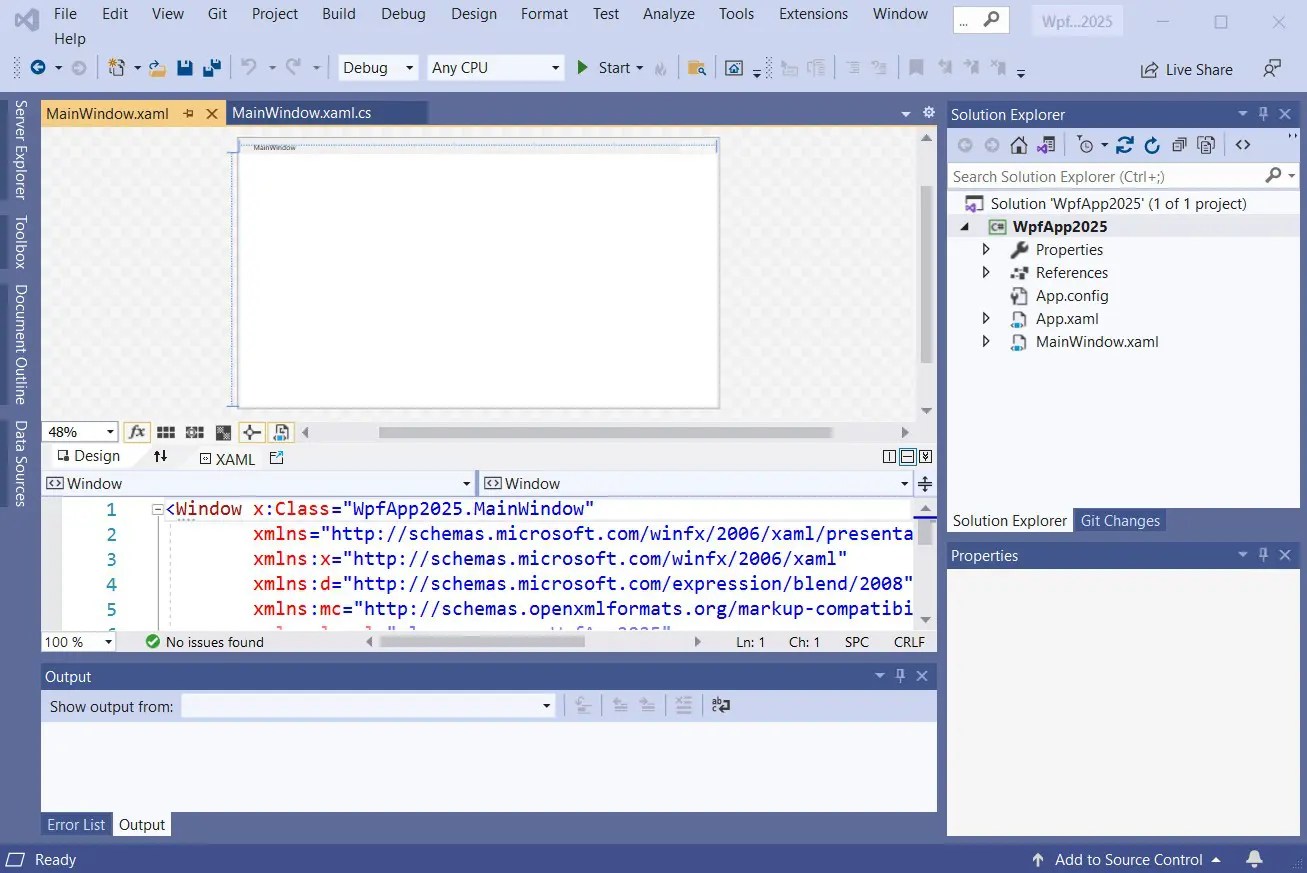1307x873 pixels.
Task: Switch to MainWindow.xaml.cs tab
Action: (302, 113)
